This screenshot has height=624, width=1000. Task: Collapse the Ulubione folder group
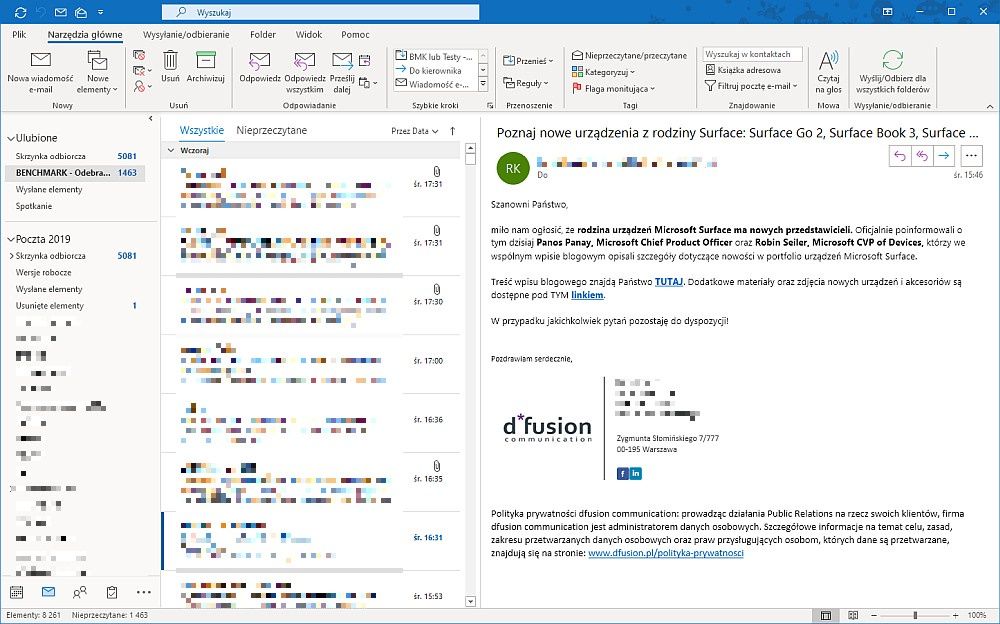coord(11,138)
